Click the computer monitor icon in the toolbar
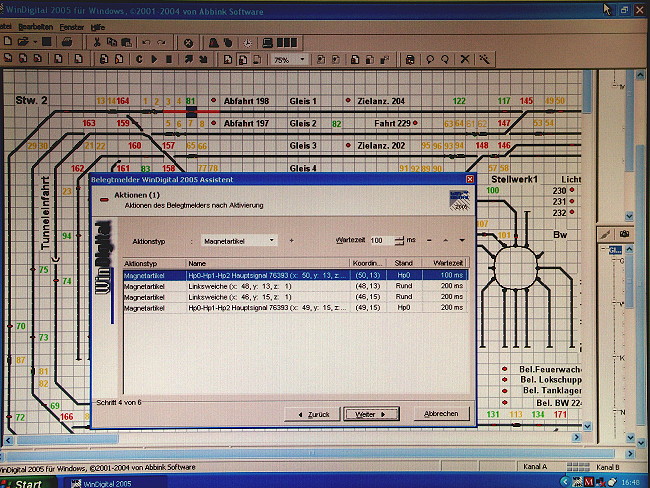Screen dimensions: 650x488 pyautogui.click(x=267, y=43)
